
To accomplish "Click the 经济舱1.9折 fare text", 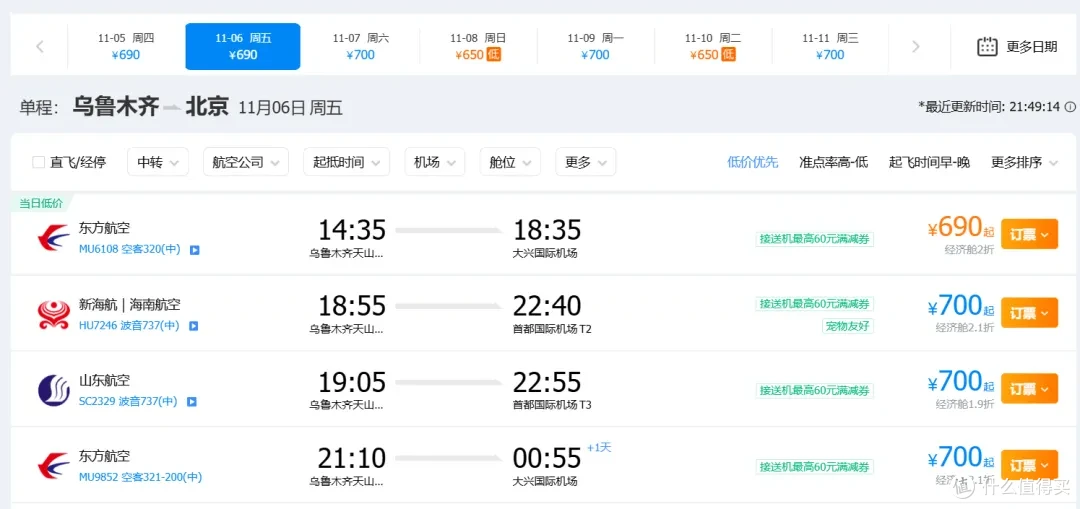I will (x=965, y=404).
